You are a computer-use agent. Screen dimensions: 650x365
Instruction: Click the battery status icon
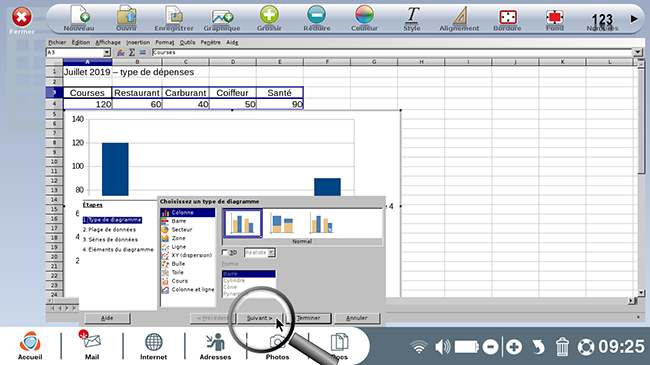[467, 347]
